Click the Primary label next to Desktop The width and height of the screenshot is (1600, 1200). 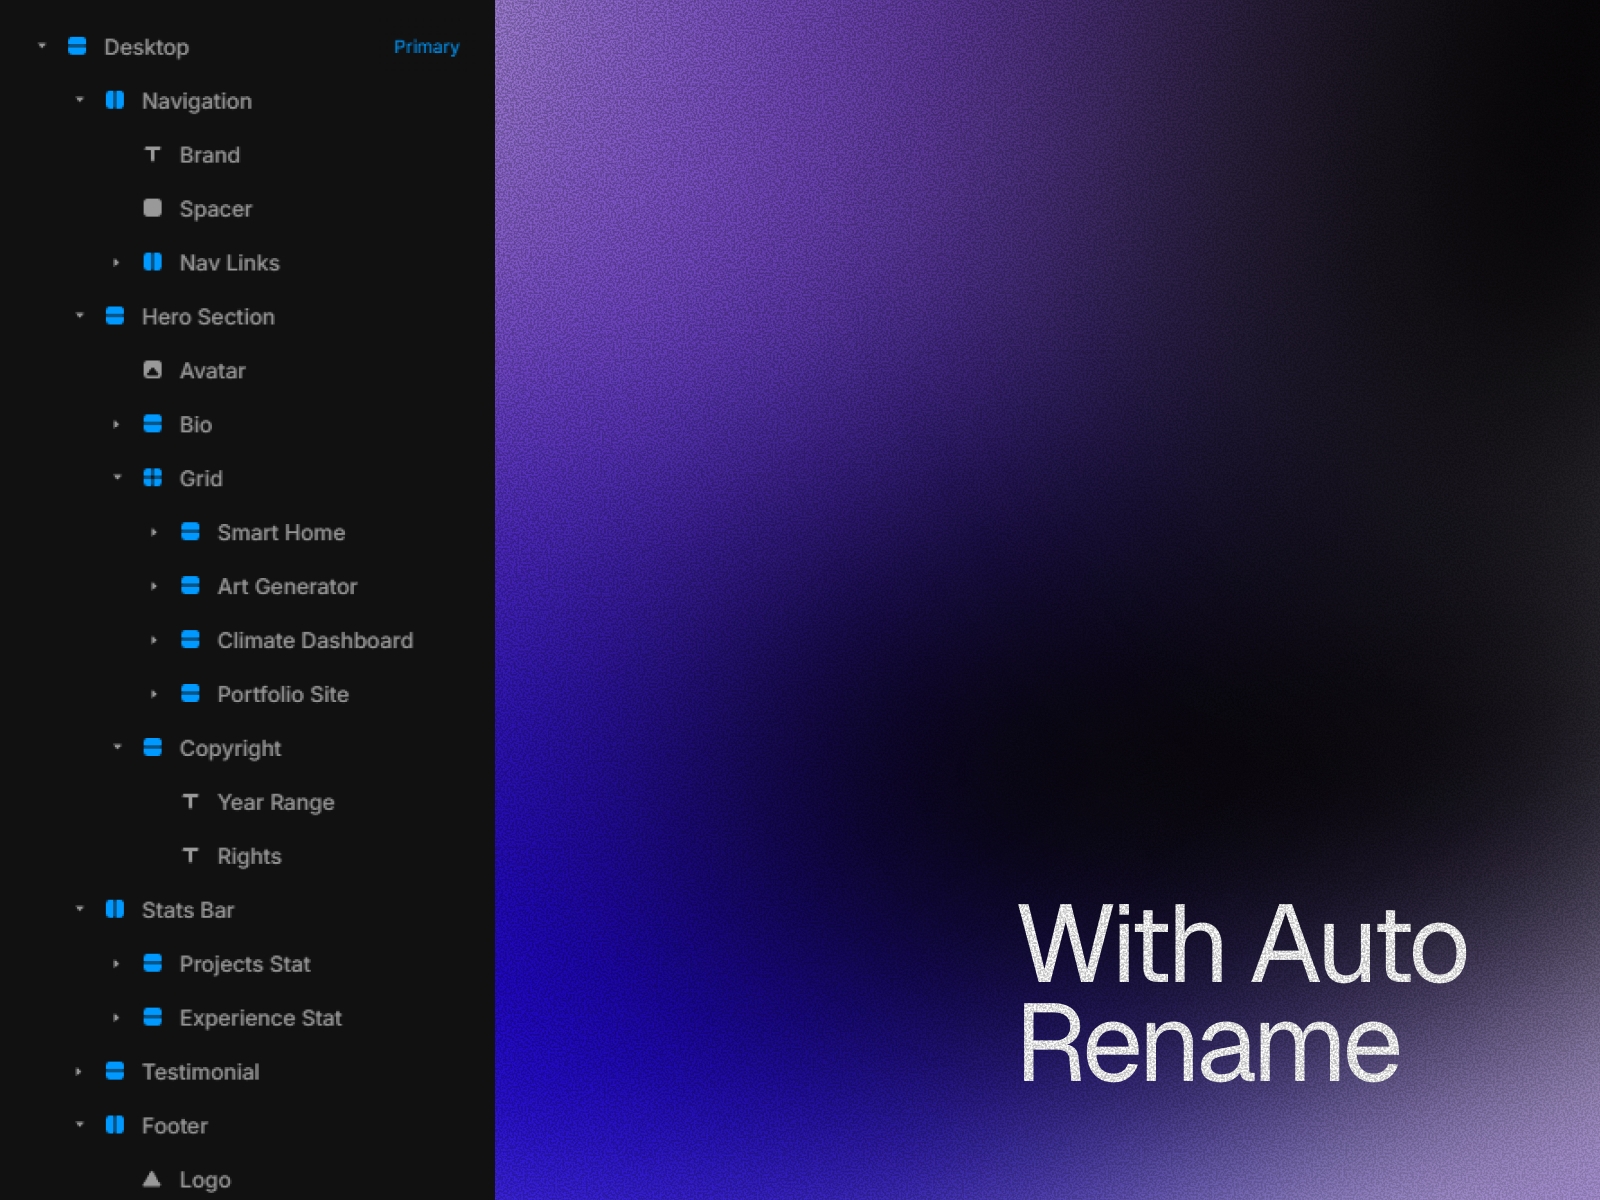(427, 46)
